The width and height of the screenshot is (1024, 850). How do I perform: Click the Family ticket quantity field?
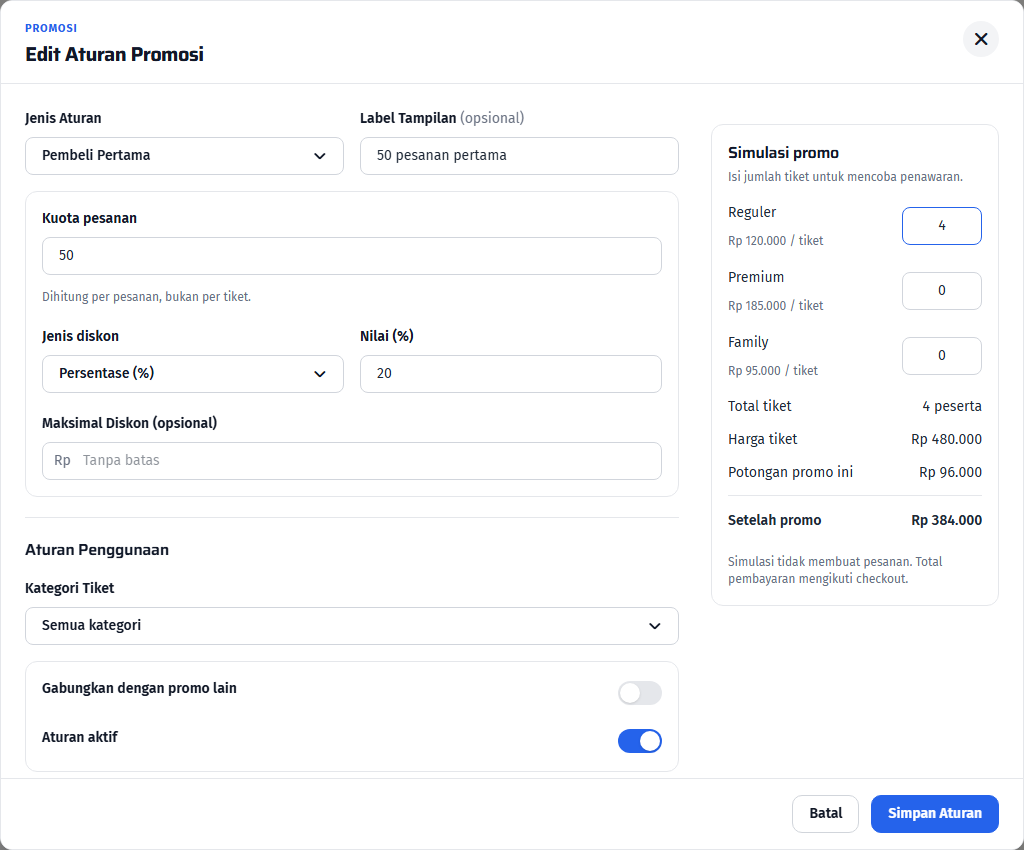(942, 356)
